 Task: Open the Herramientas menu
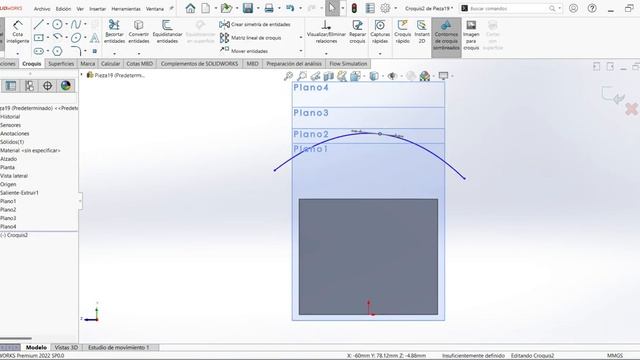tap(126, 9)
